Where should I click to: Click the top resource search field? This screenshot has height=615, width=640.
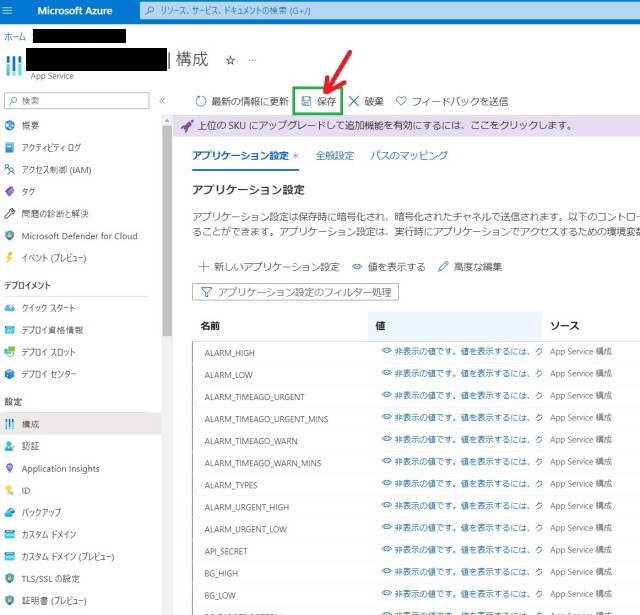pyautogui.click(x=390, y=11)
